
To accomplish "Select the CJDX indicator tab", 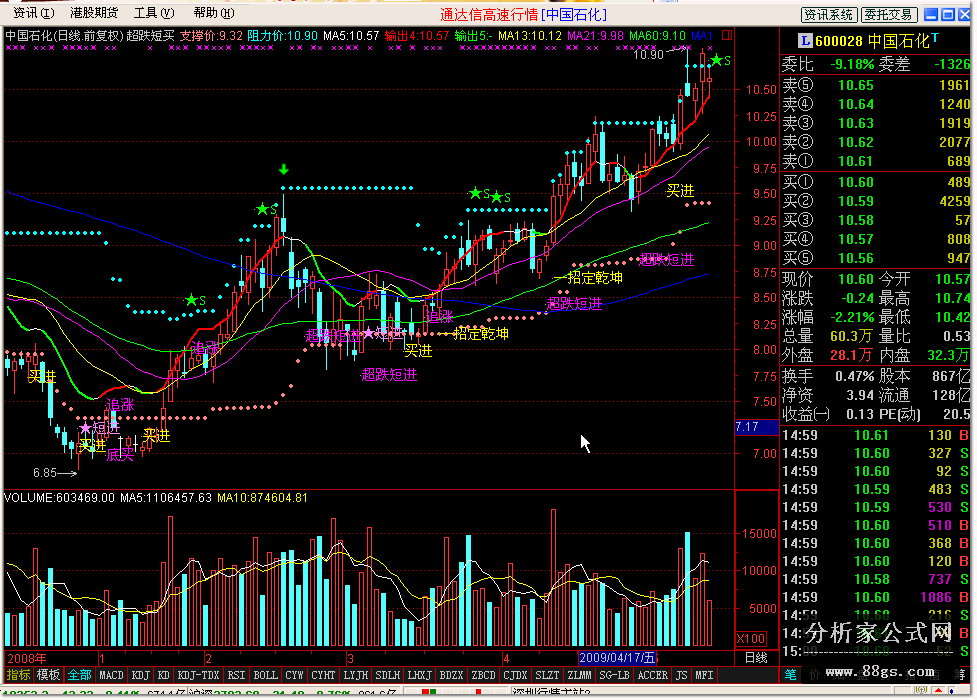I will (x=515, y=675).
